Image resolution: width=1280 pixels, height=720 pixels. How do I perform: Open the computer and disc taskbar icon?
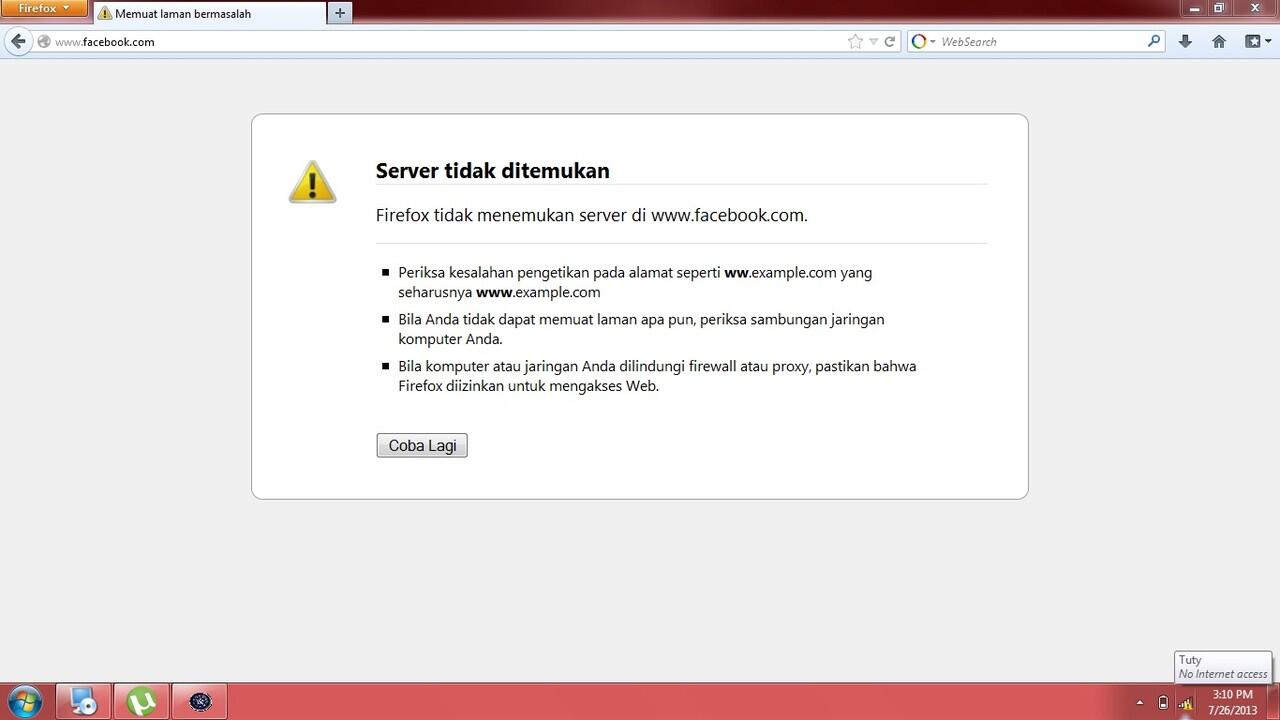(x=84, y=701)
